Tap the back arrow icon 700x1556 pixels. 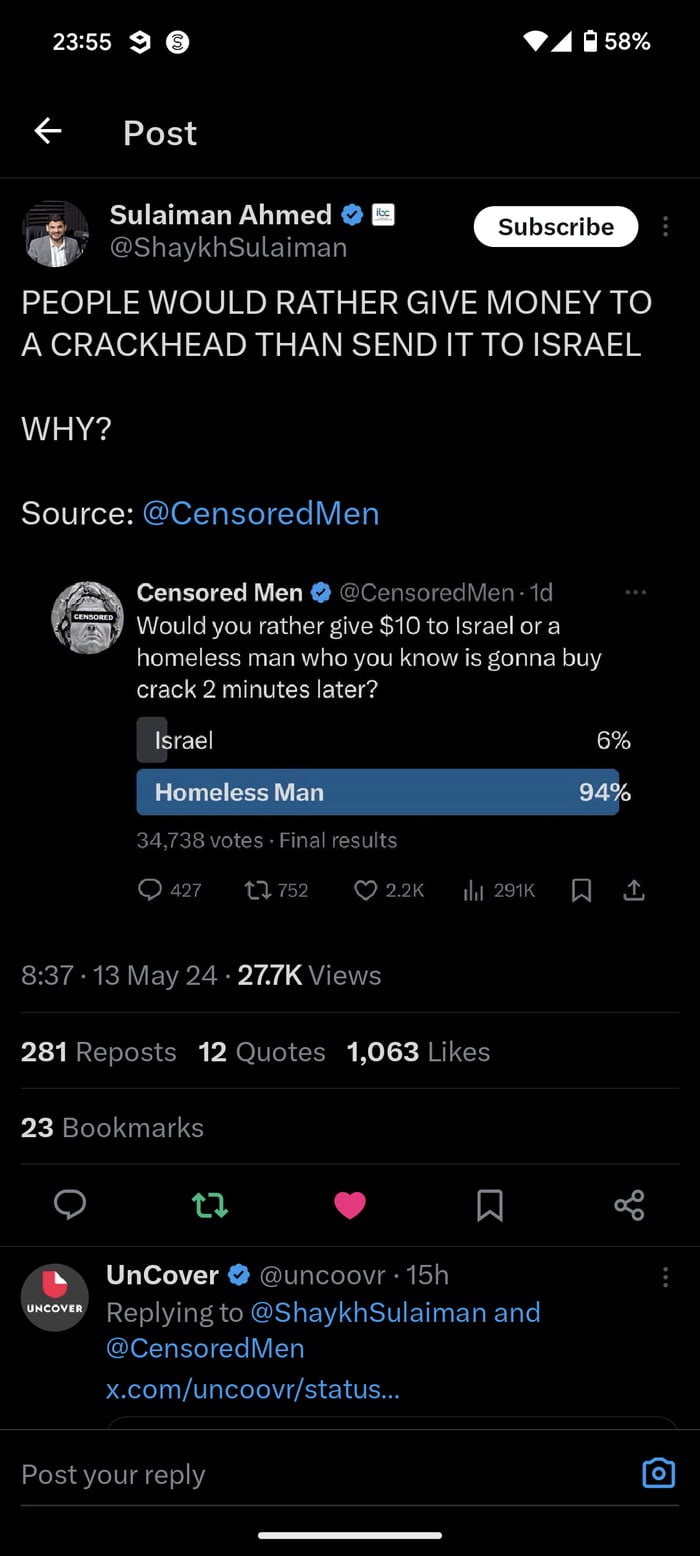(48, 131)
